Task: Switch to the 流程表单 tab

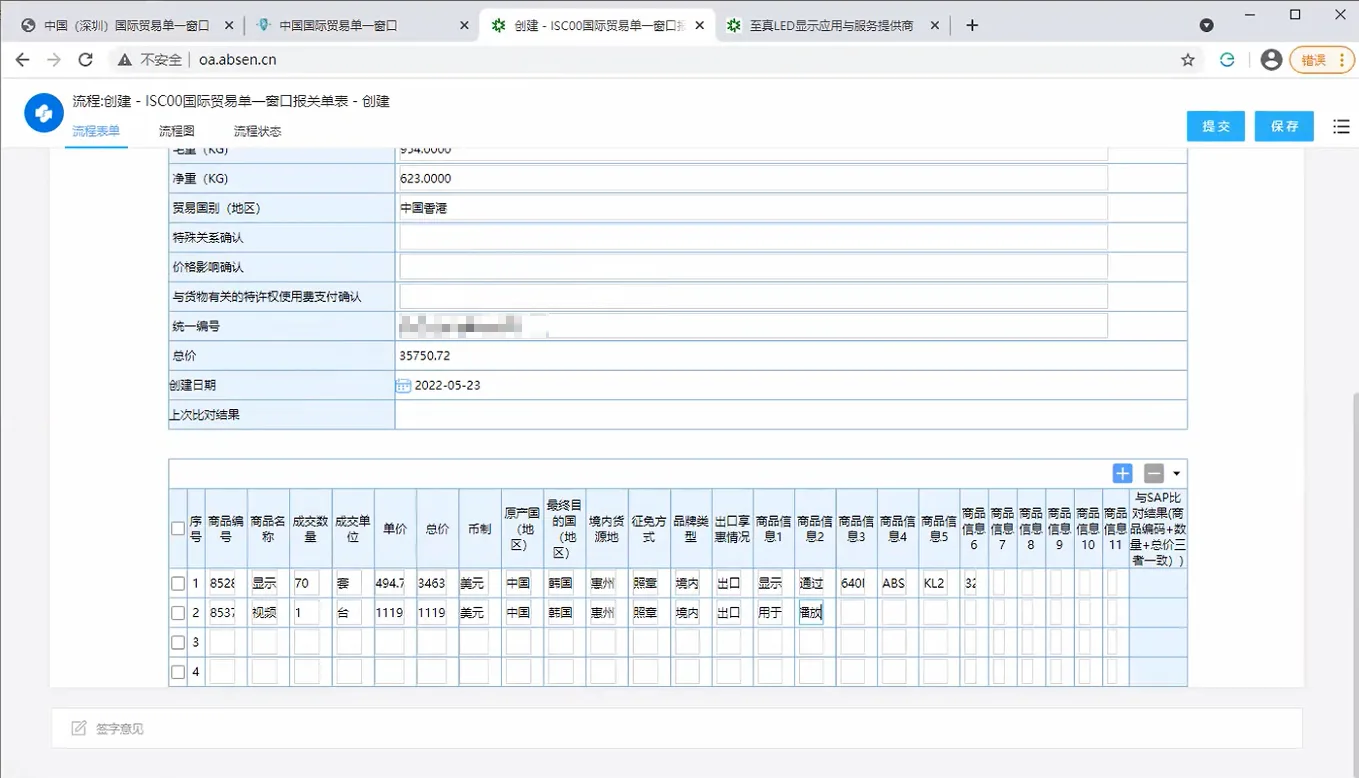Action: [96, 131]
